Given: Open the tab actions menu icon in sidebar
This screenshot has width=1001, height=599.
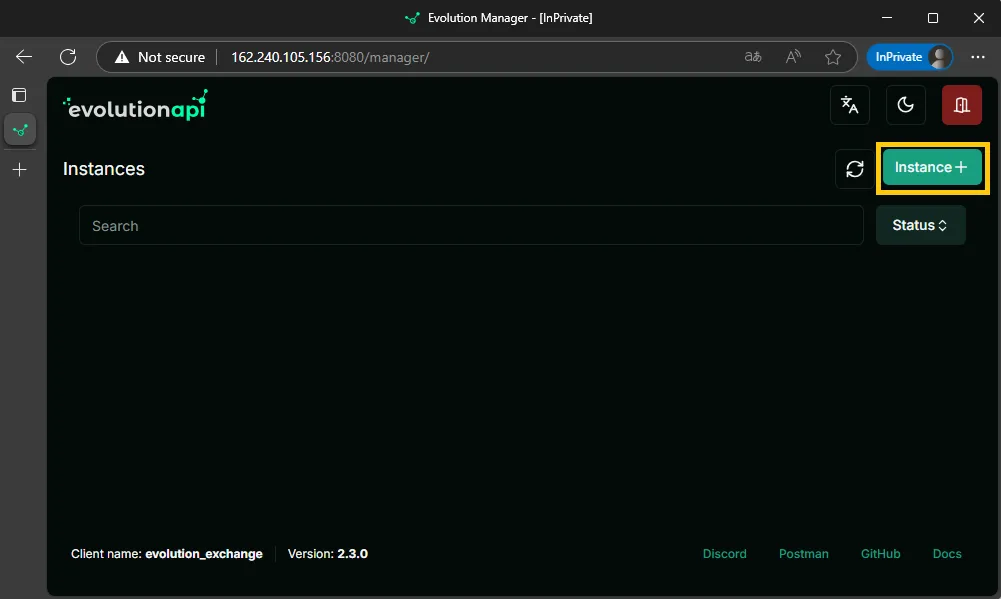Looking at the screenshot, I should [x=19, y=95].
